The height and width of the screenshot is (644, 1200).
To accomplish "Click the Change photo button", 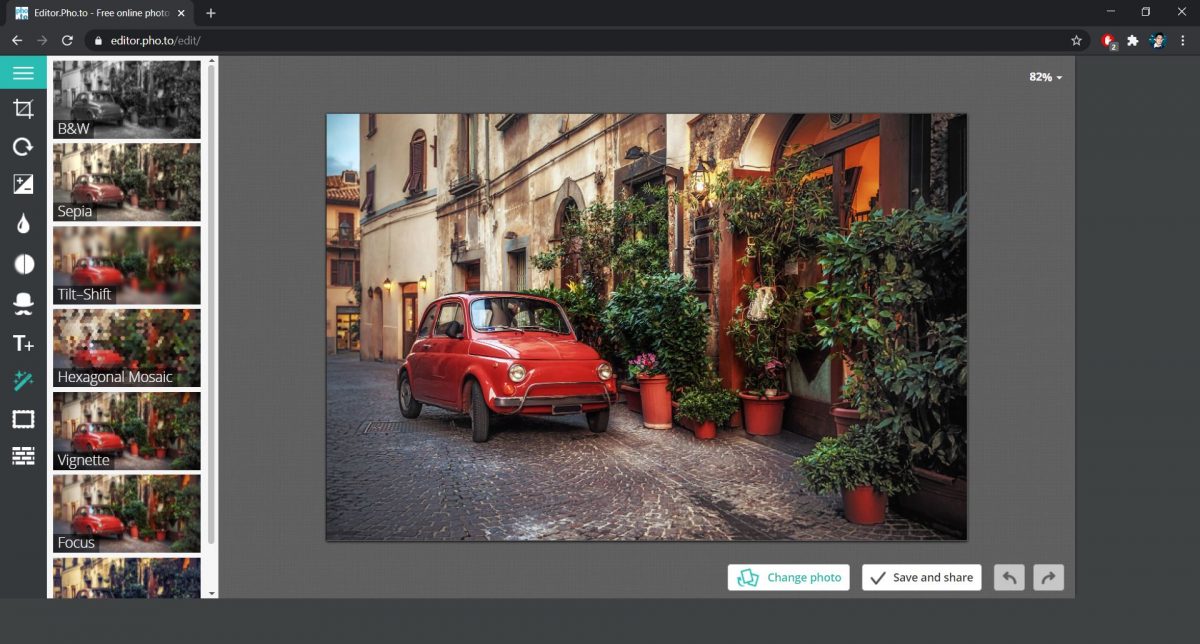I will (788, 577).
